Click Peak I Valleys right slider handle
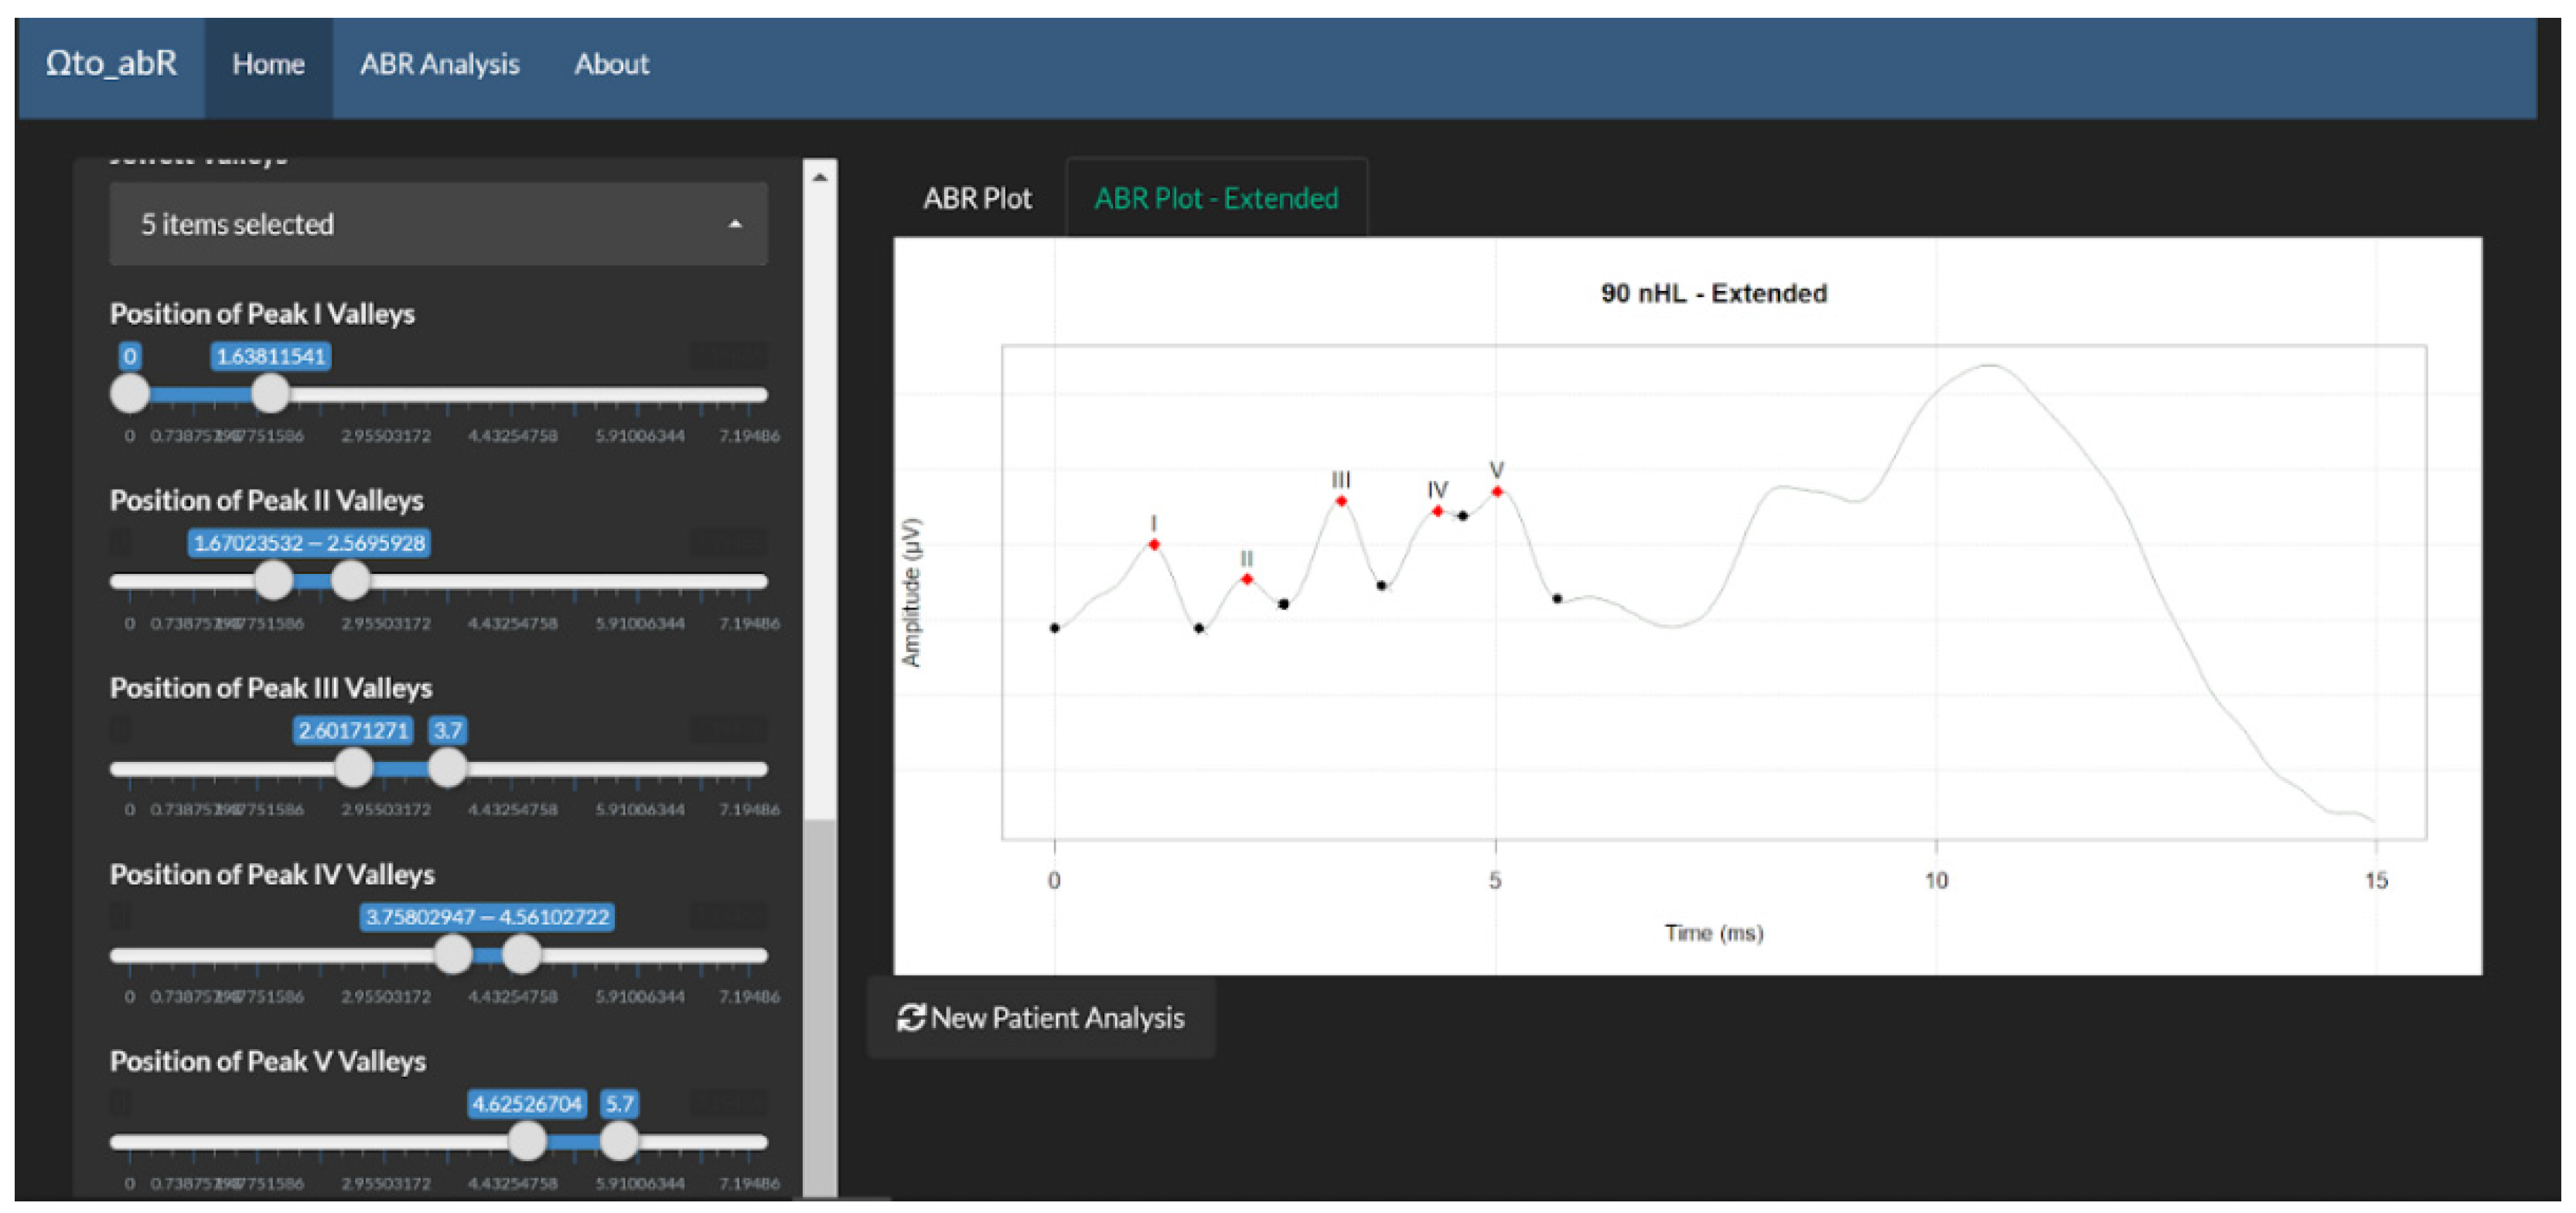The height and width of the screenshot is (1213, 2576). click(270, 394)
